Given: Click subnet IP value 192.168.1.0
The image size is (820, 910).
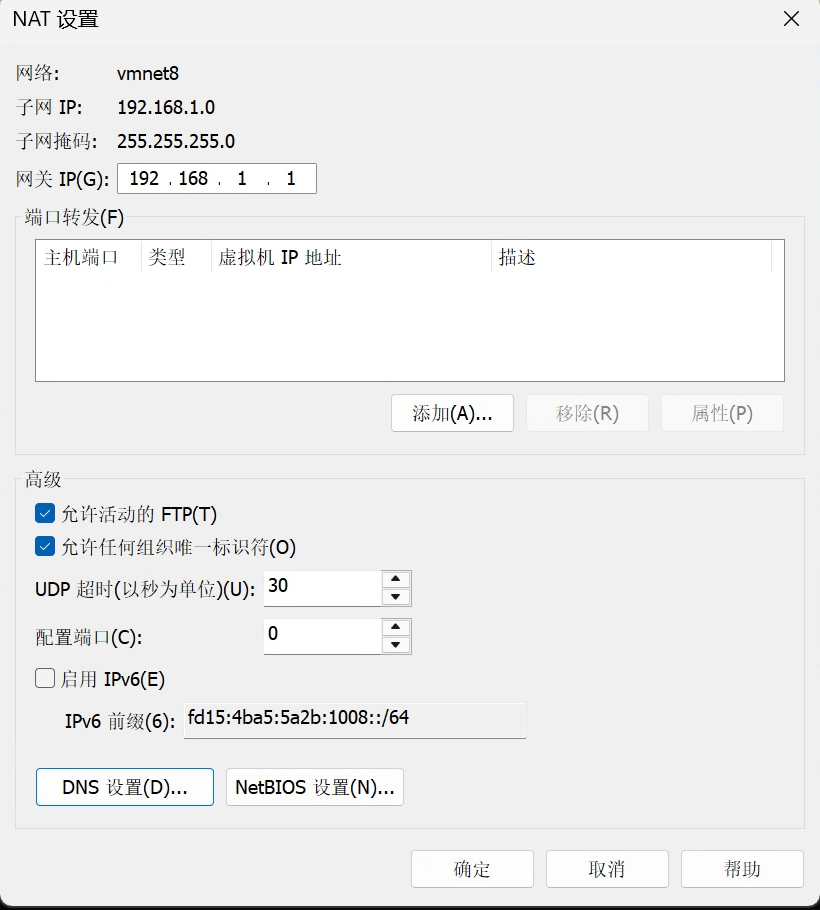Looking at the screenshot, I should (x=166, y=107).
